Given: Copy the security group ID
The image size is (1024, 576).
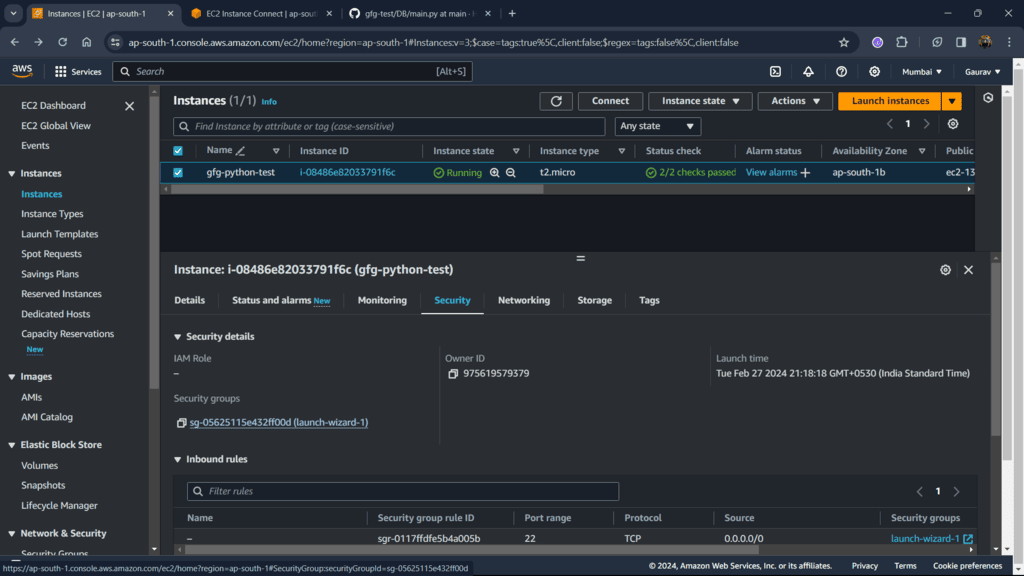Looking at the screenshot, I should (x=182, y=423).
